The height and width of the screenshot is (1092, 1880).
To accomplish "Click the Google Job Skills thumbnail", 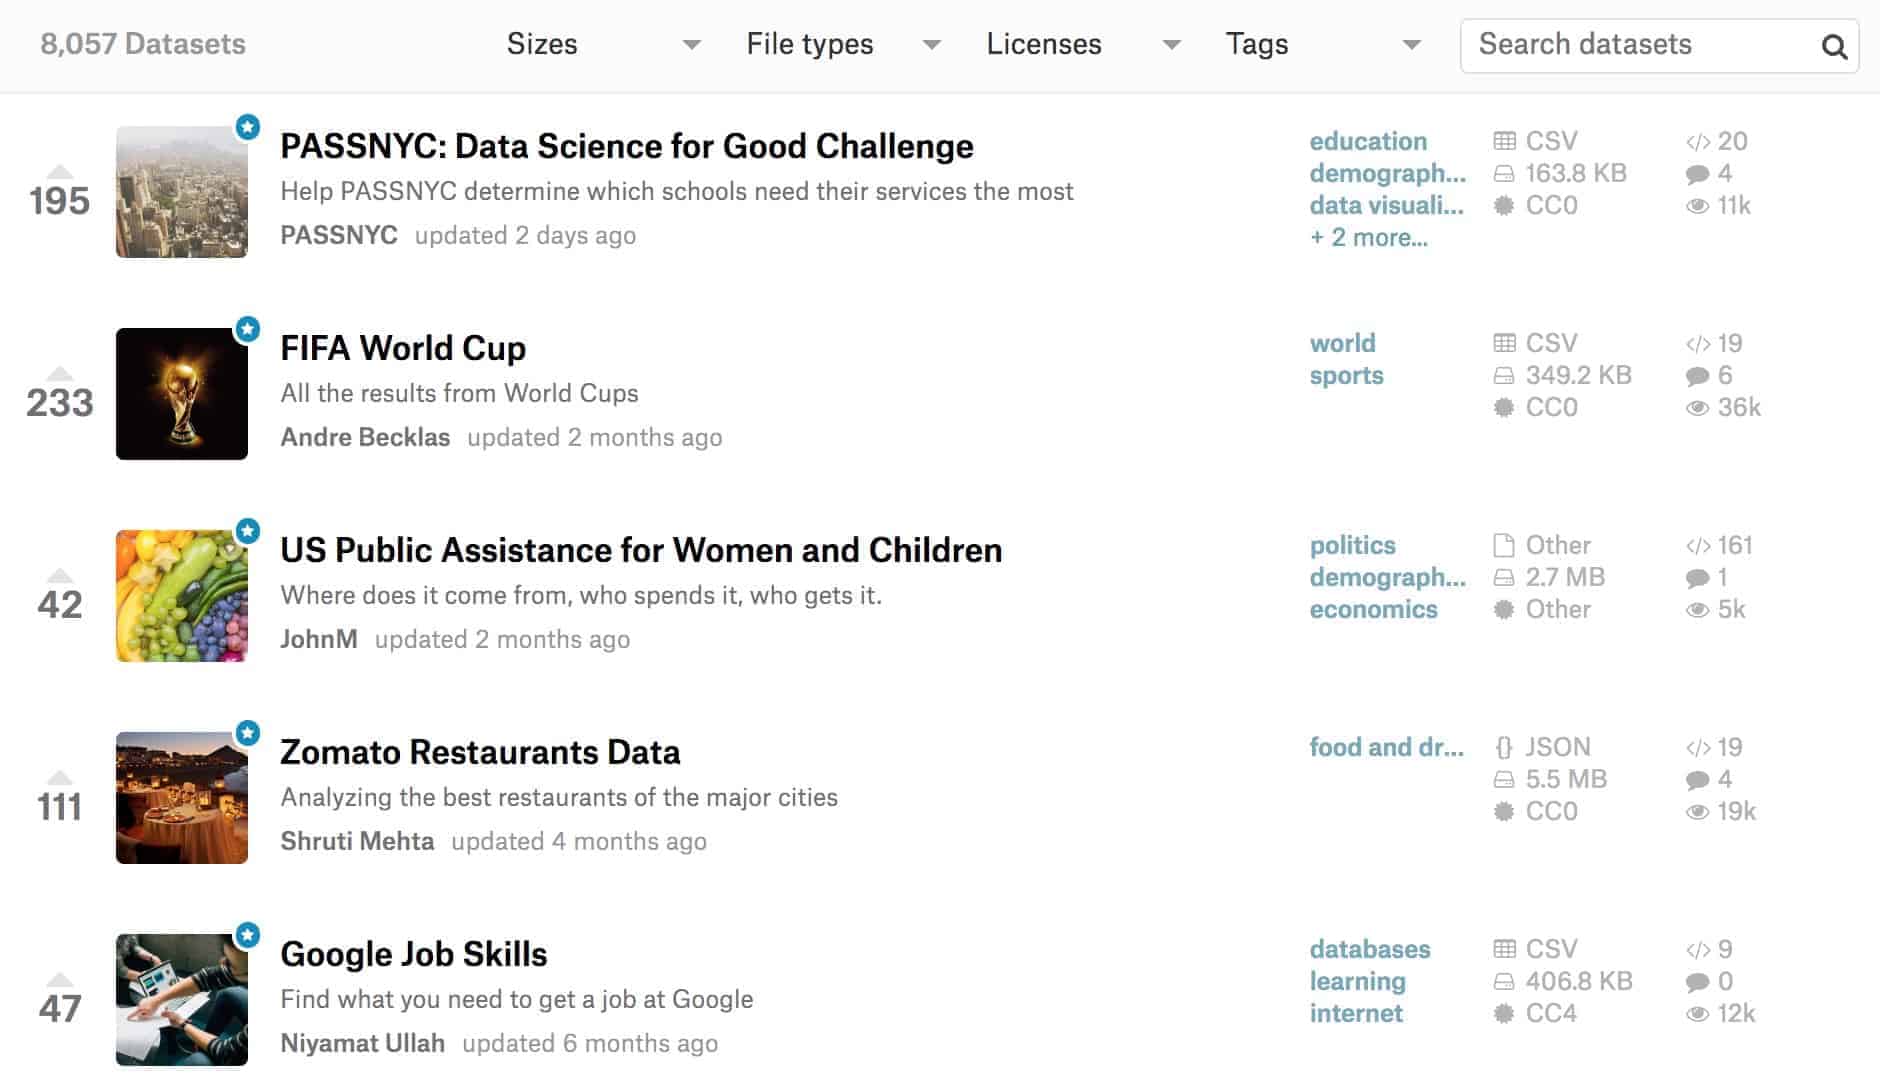I will coord(182,1000).
